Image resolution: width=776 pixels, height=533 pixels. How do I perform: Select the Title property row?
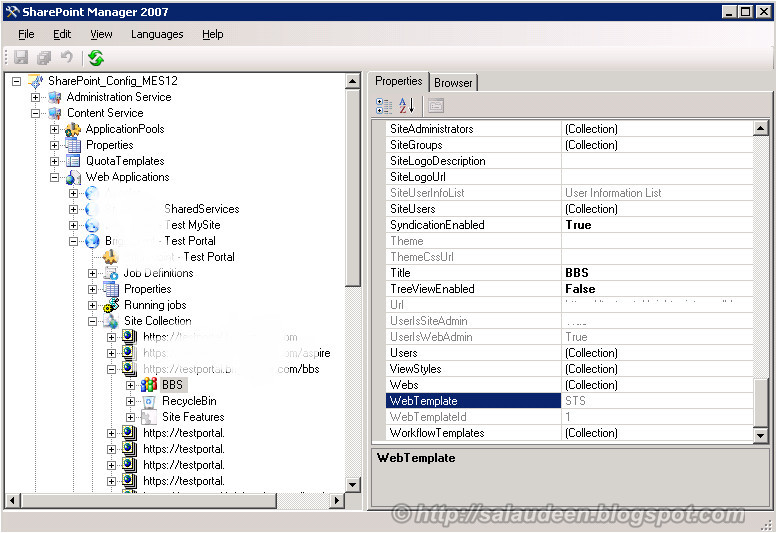[x=570, y=273]
